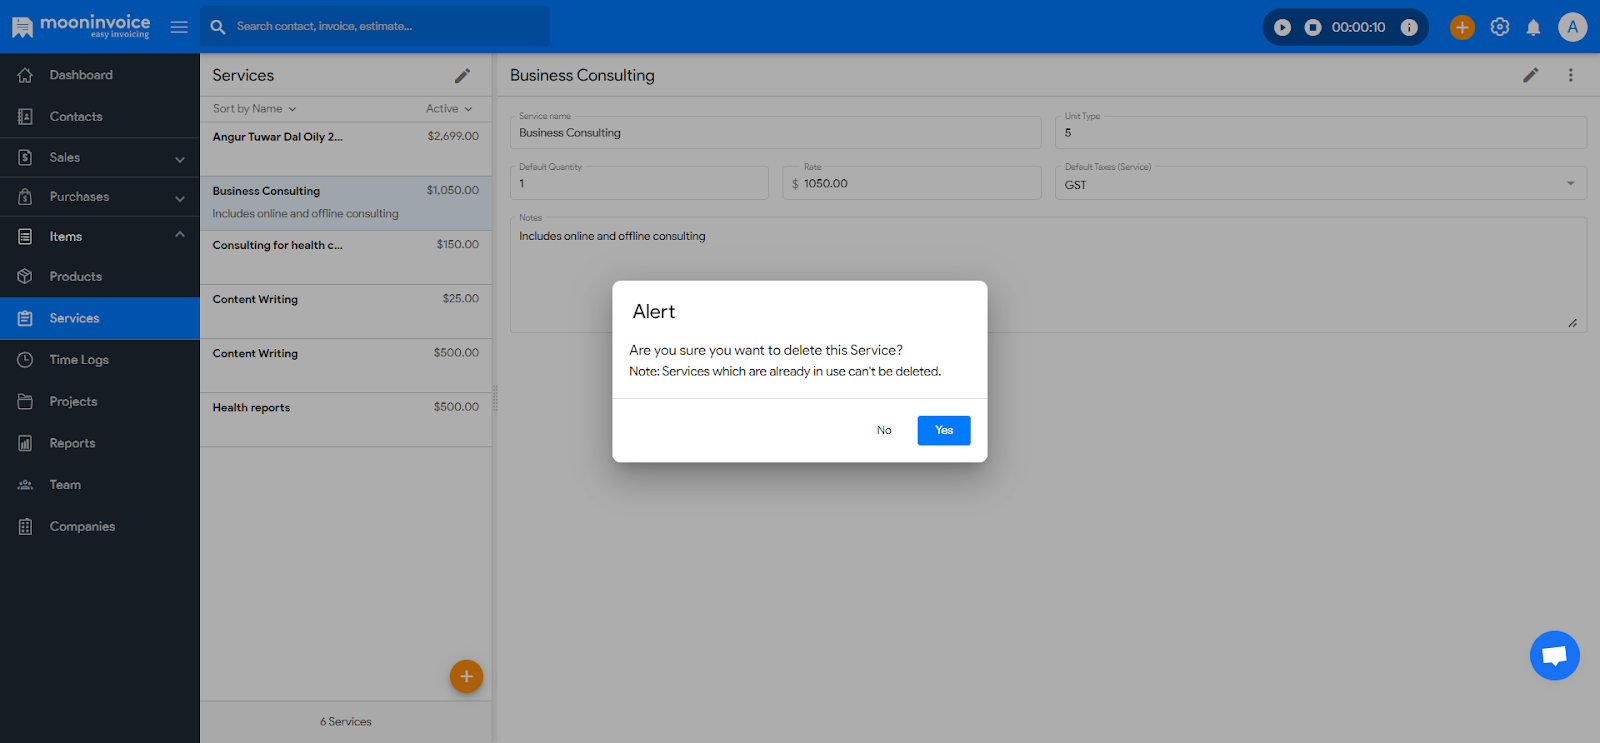
Task: Expand the Purchases menu
Action: point(100,197)
